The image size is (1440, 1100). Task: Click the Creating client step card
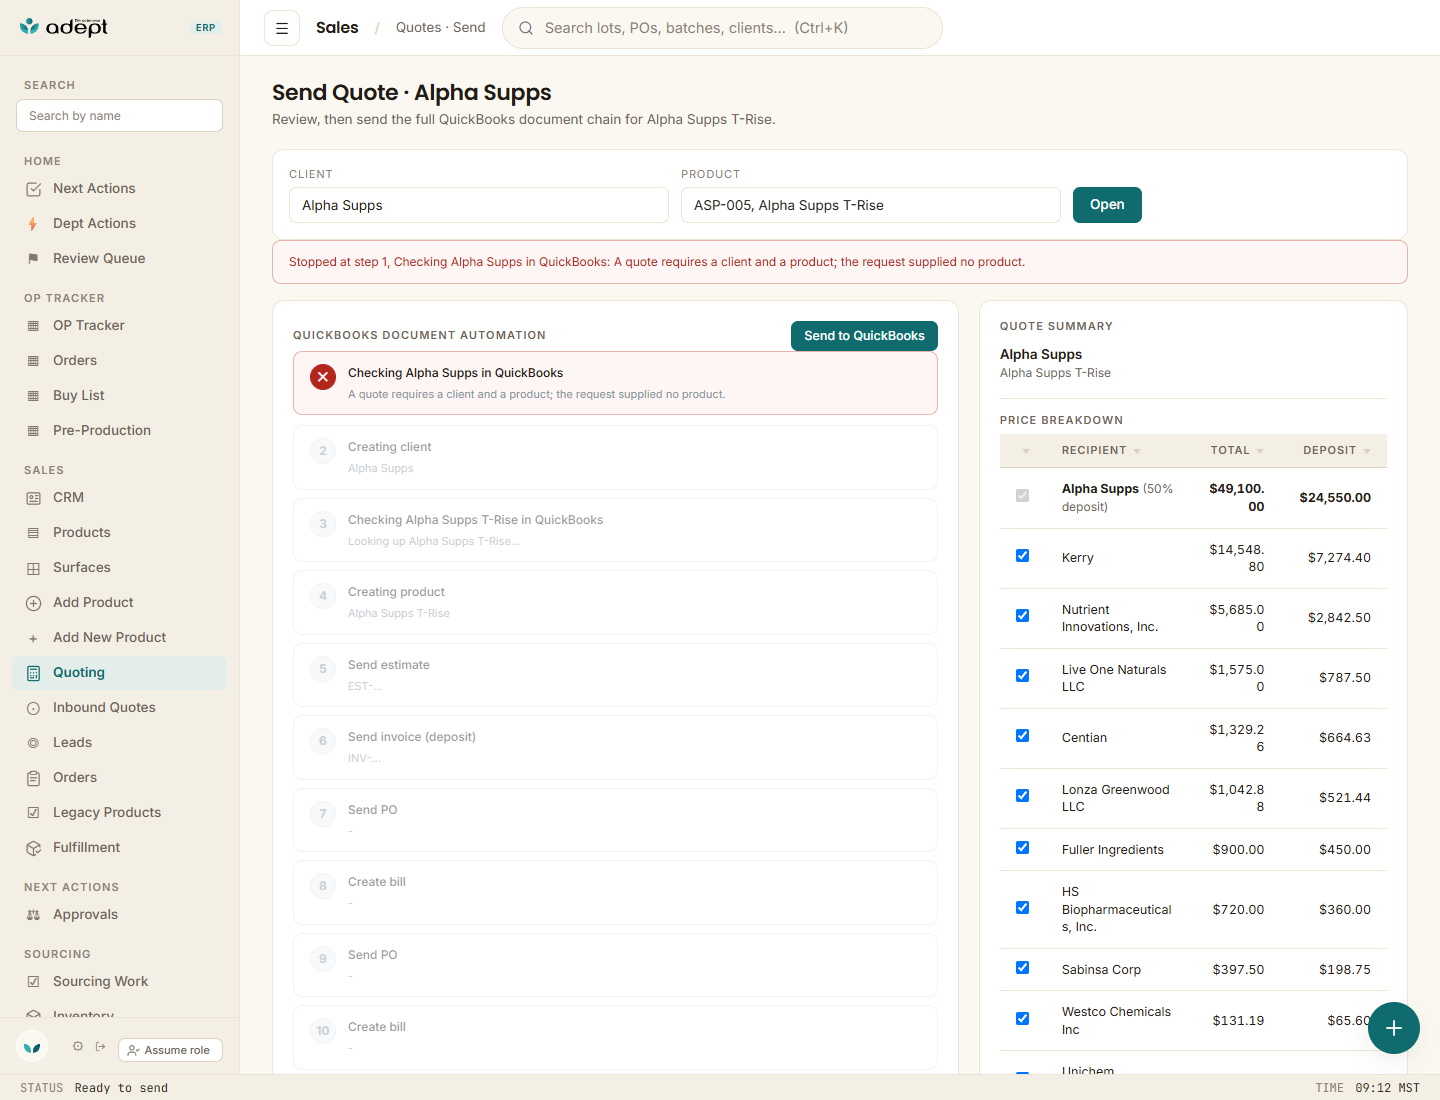pyautogui.click(x=615, y=457)
